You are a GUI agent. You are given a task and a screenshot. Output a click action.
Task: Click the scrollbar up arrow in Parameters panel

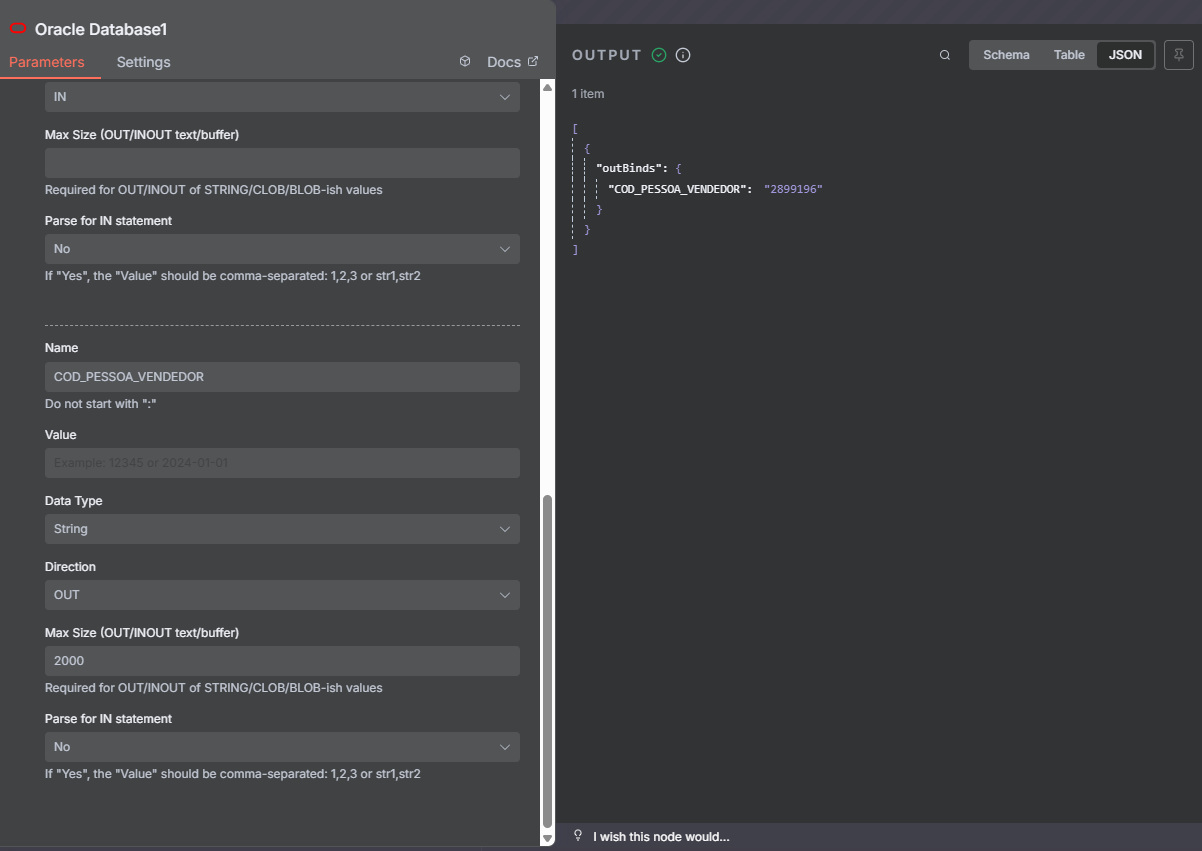pos(547,87)
